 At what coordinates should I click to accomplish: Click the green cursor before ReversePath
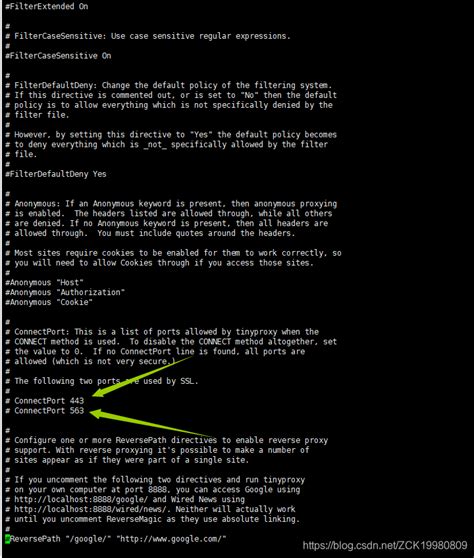point(7,539)
